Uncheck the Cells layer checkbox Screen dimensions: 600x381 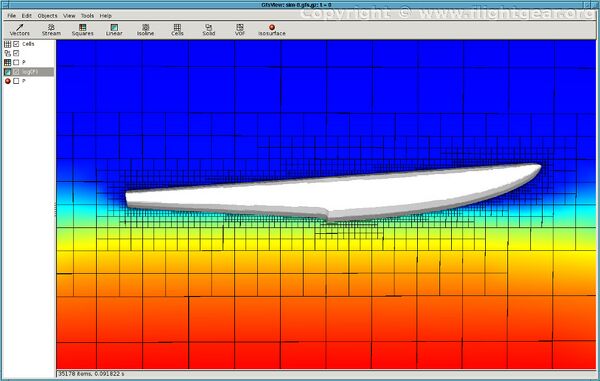click(16, 44)
